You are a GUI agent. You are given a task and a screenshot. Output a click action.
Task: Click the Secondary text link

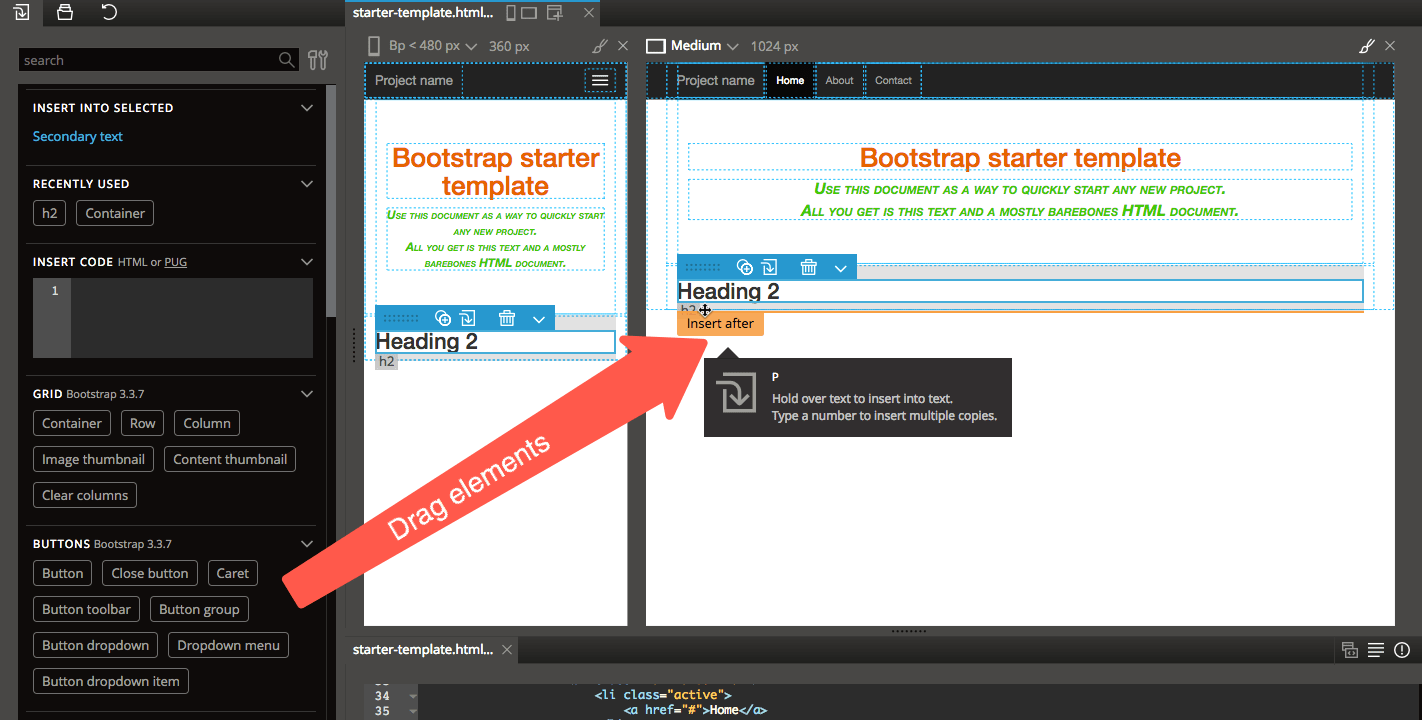pos(78,136)
